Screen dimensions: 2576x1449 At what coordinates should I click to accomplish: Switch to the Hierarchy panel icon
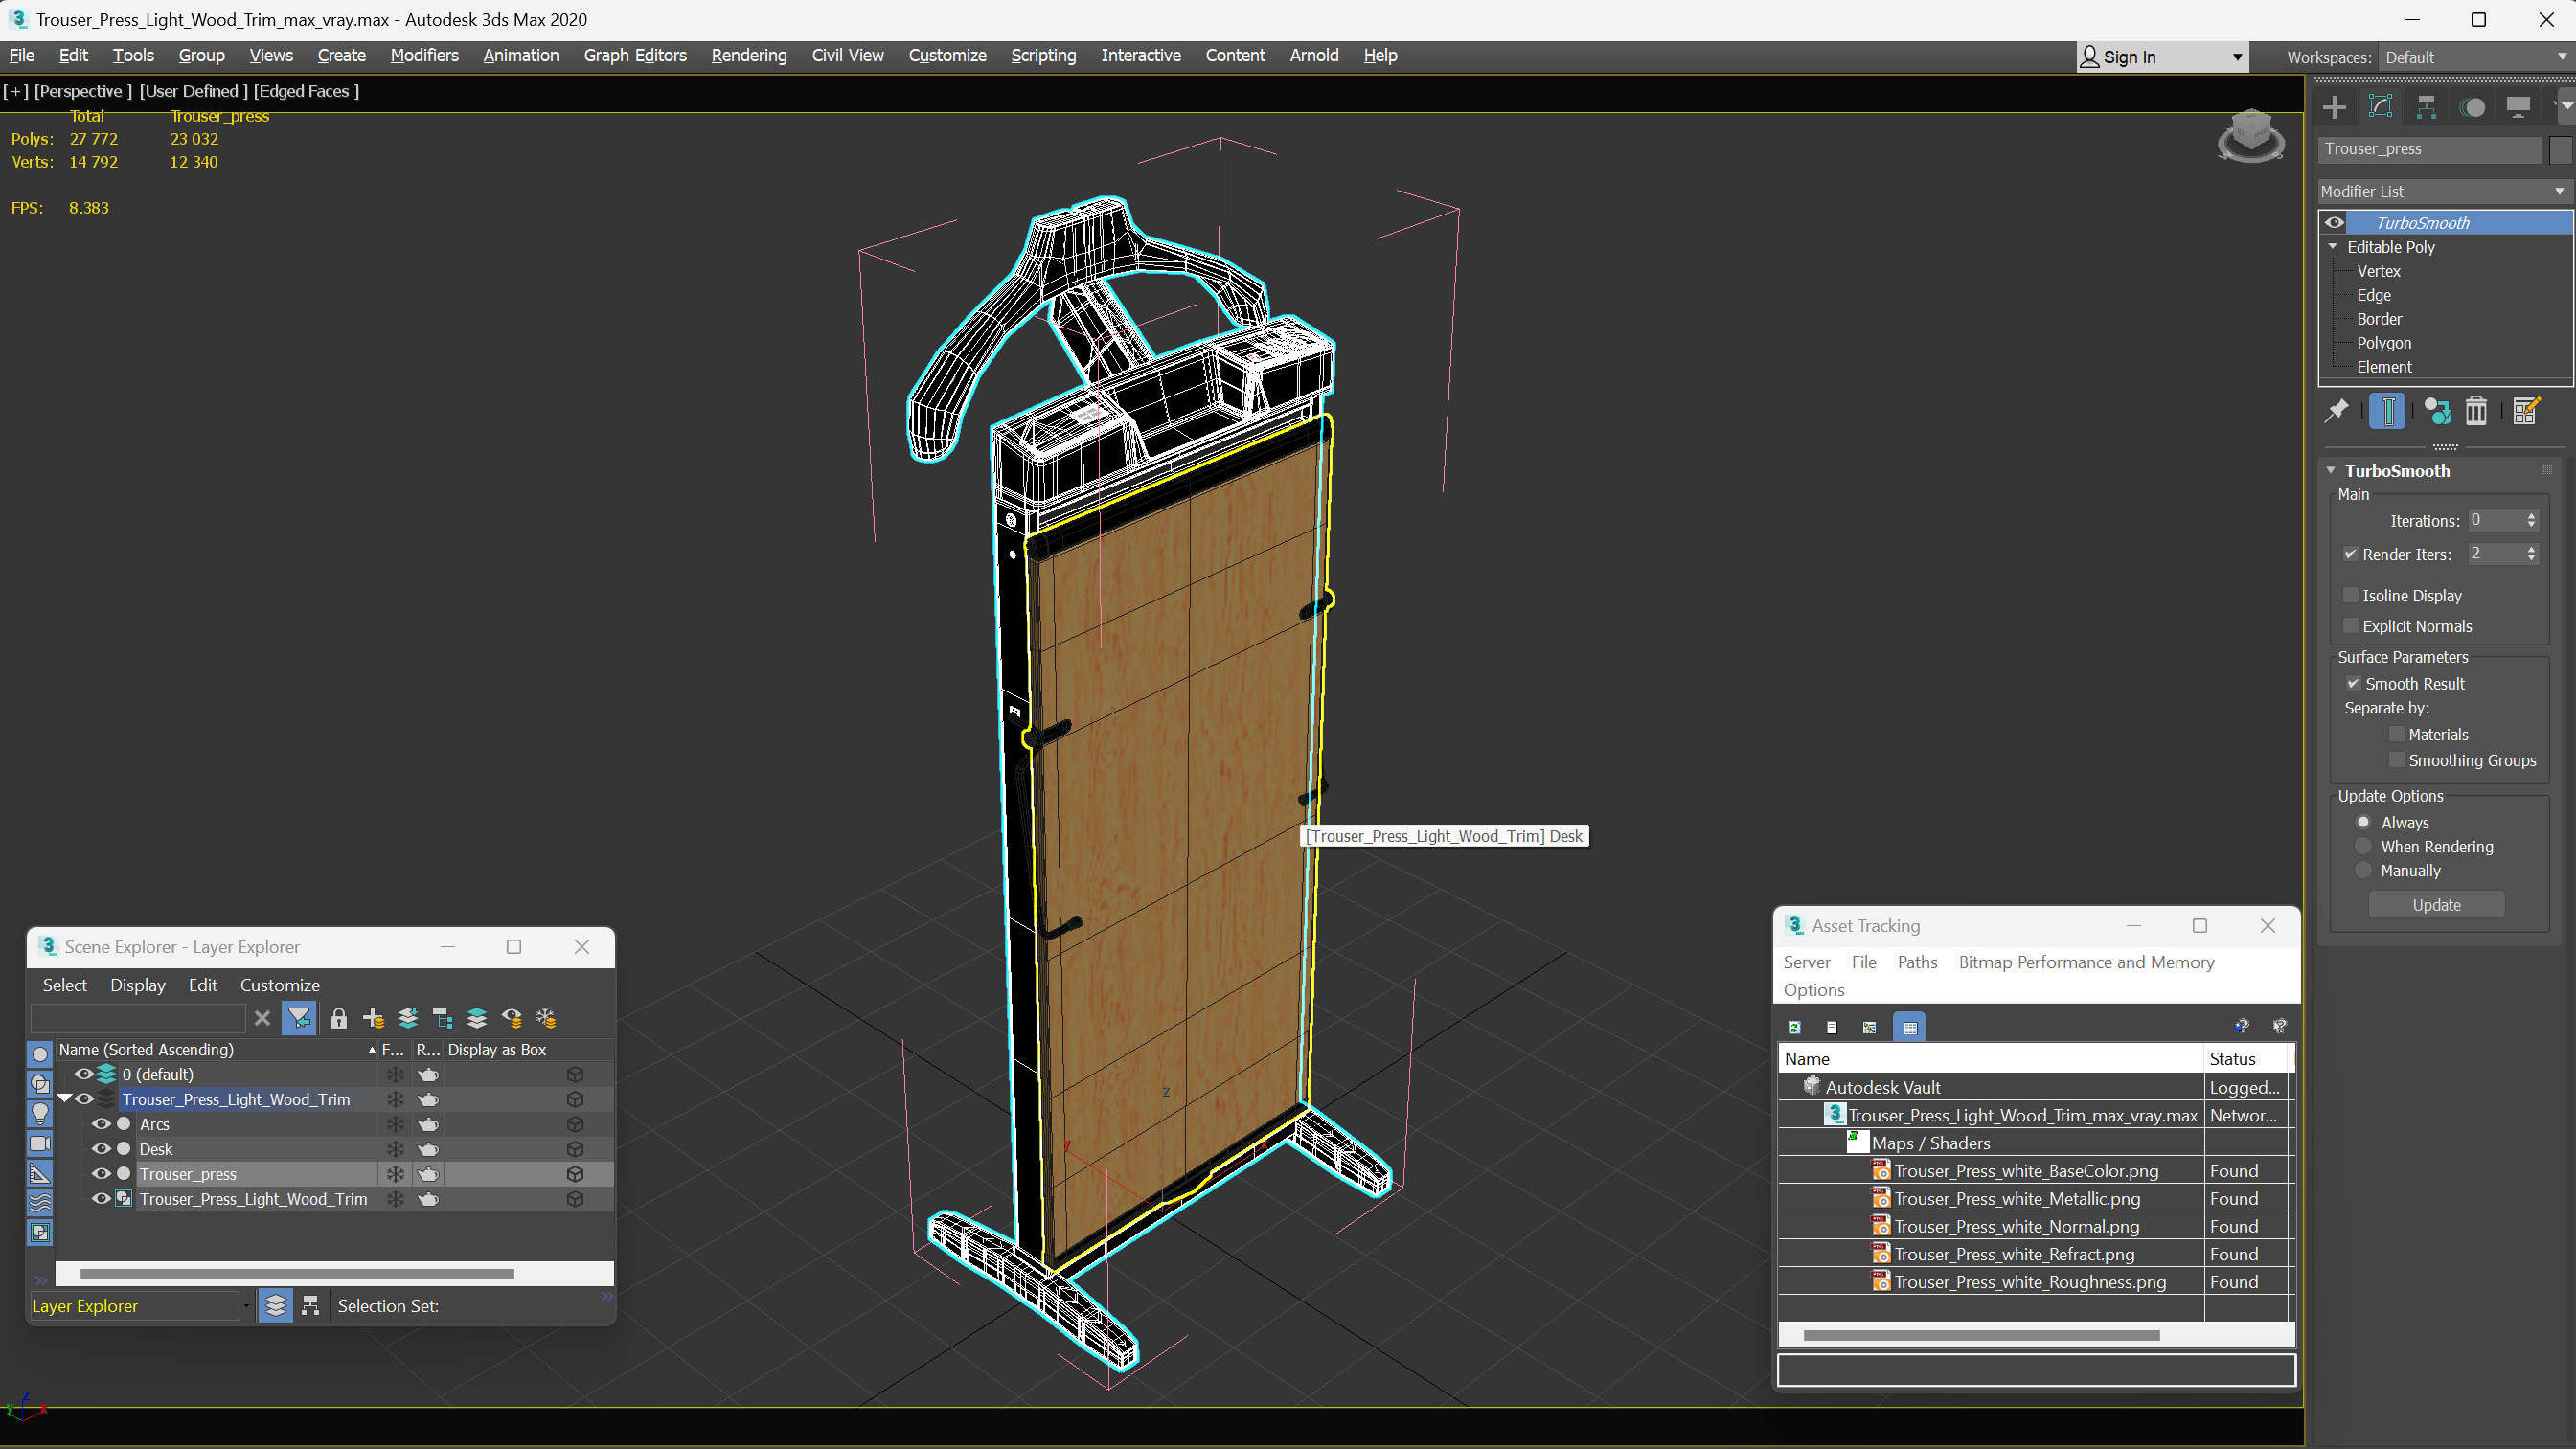[2426, 107]
